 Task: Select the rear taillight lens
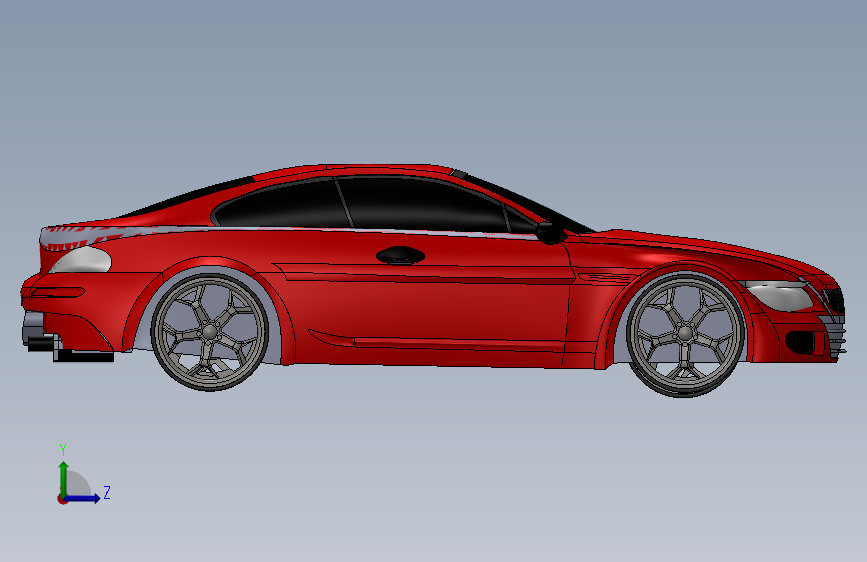(81, 259)
